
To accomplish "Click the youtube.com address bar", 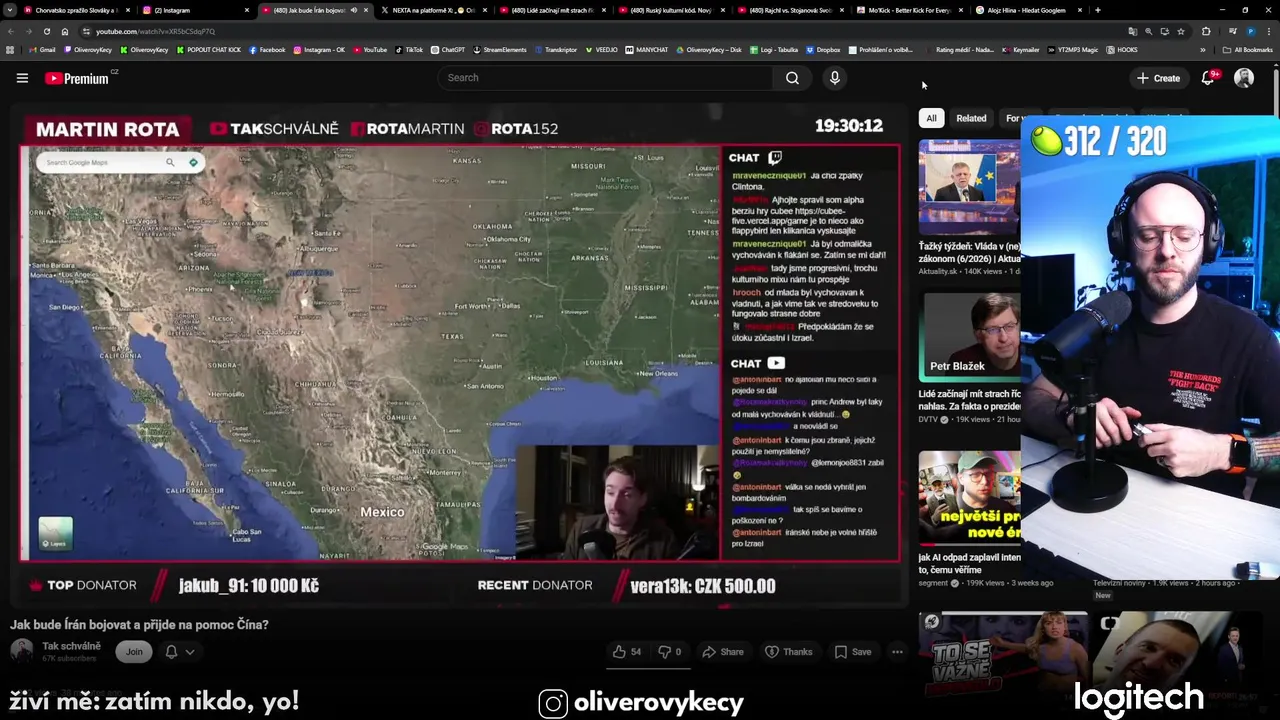I will [x=600, y=31].
